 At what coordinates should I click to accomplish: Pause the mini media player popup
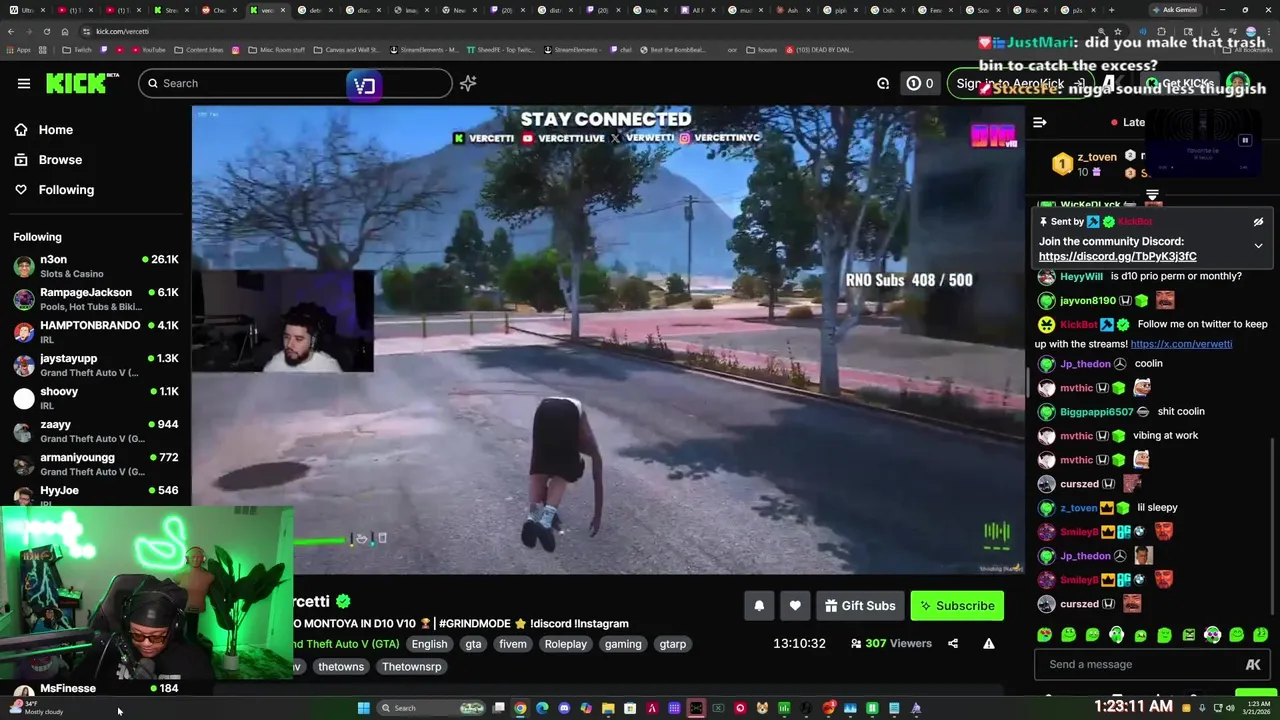(1245, 141)
